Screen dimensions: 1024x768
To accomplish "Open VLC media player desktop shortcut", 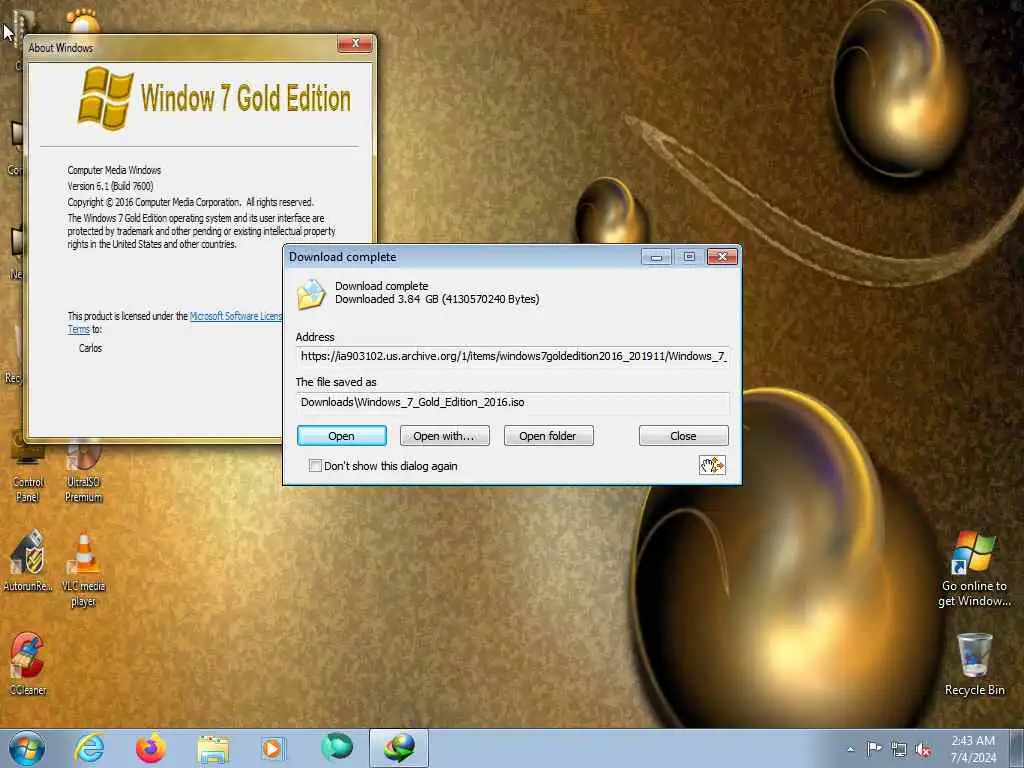I will 84,571.
